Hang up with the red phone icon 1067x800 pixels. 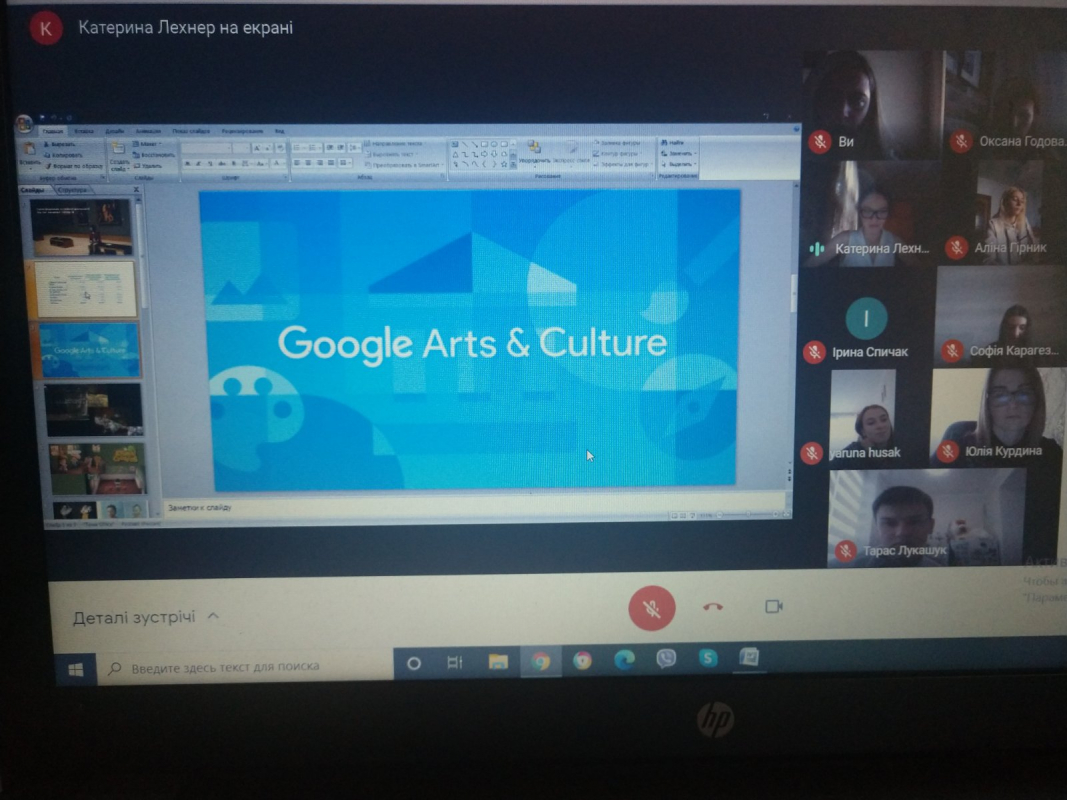pyautogui.click(x=712, y=607)
